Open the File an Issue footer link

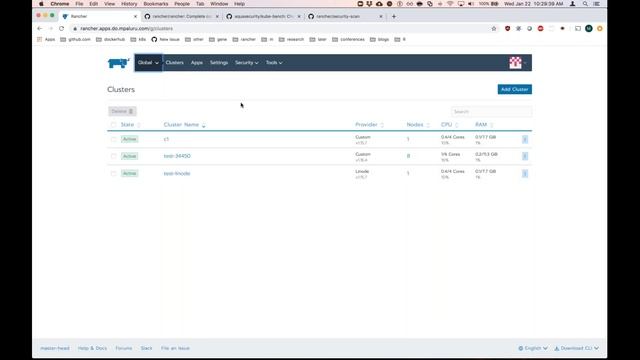pyautogui.click(x=175, y=348)
